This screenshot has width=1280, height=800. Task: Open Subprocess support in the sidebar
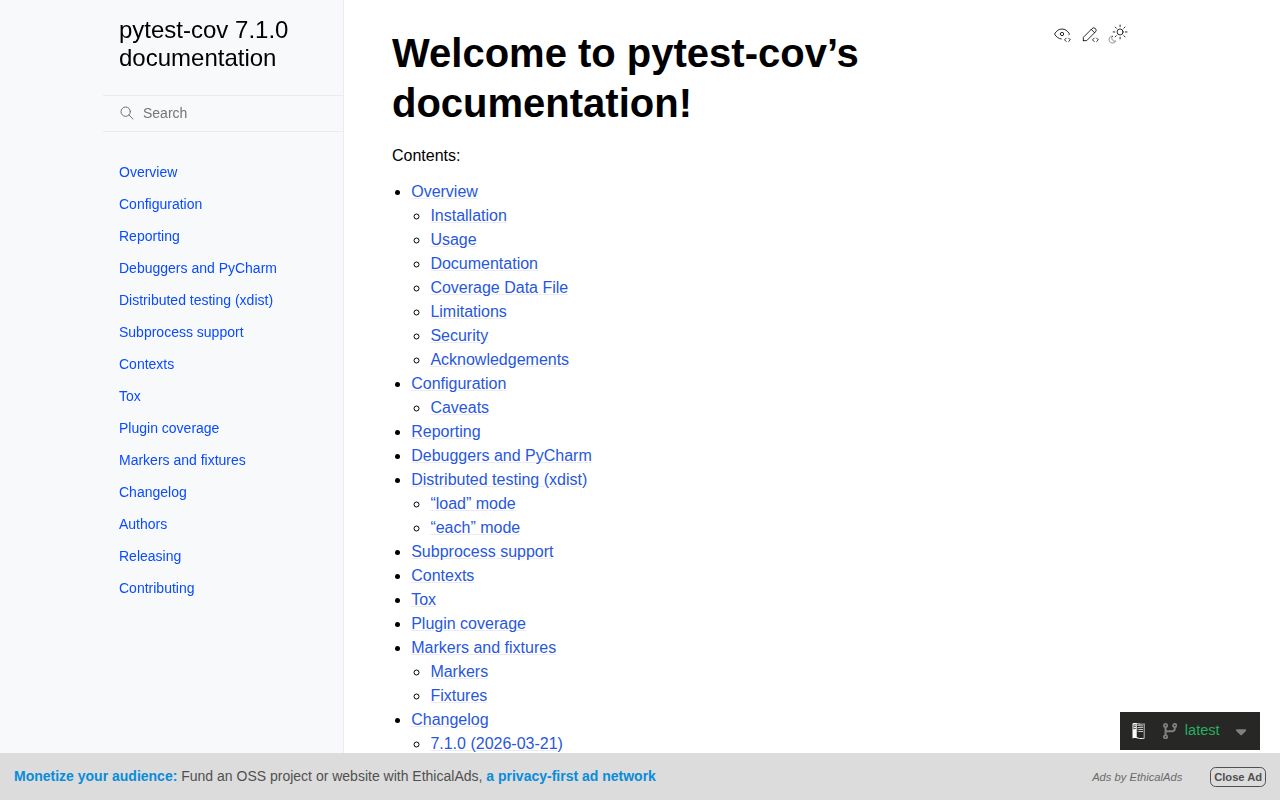point(181,332)
